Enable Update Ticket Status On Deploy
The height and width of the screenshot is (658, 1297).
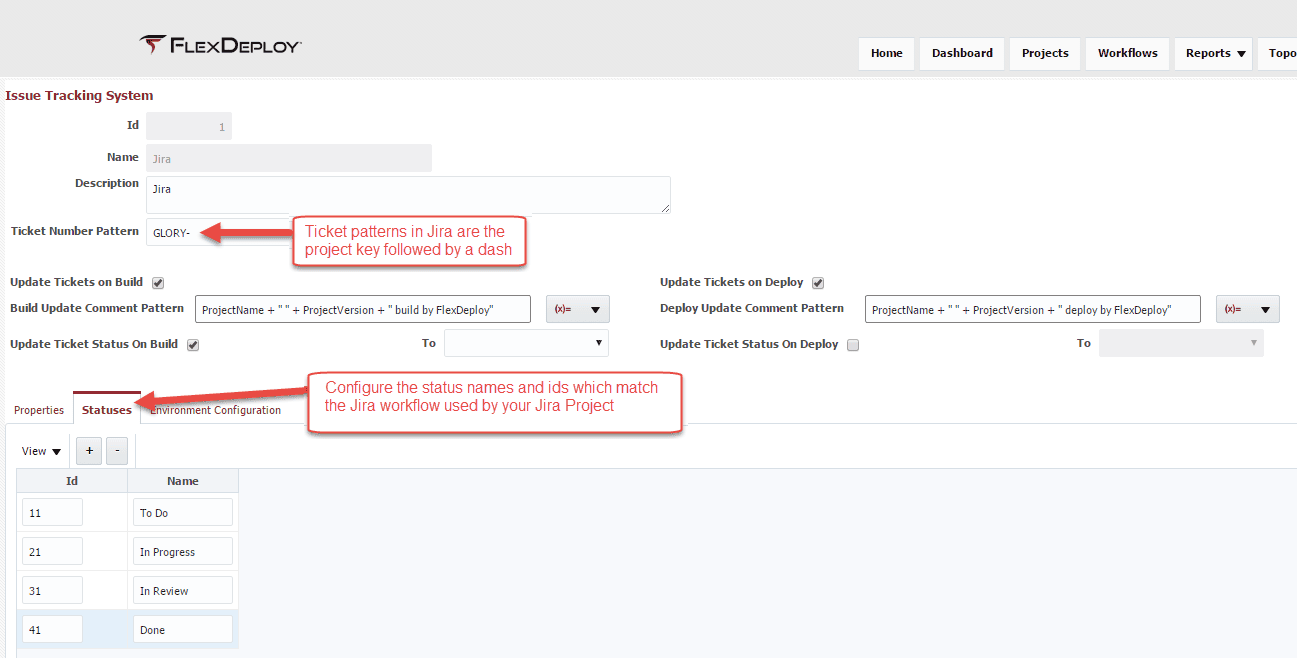pos(853,345)
